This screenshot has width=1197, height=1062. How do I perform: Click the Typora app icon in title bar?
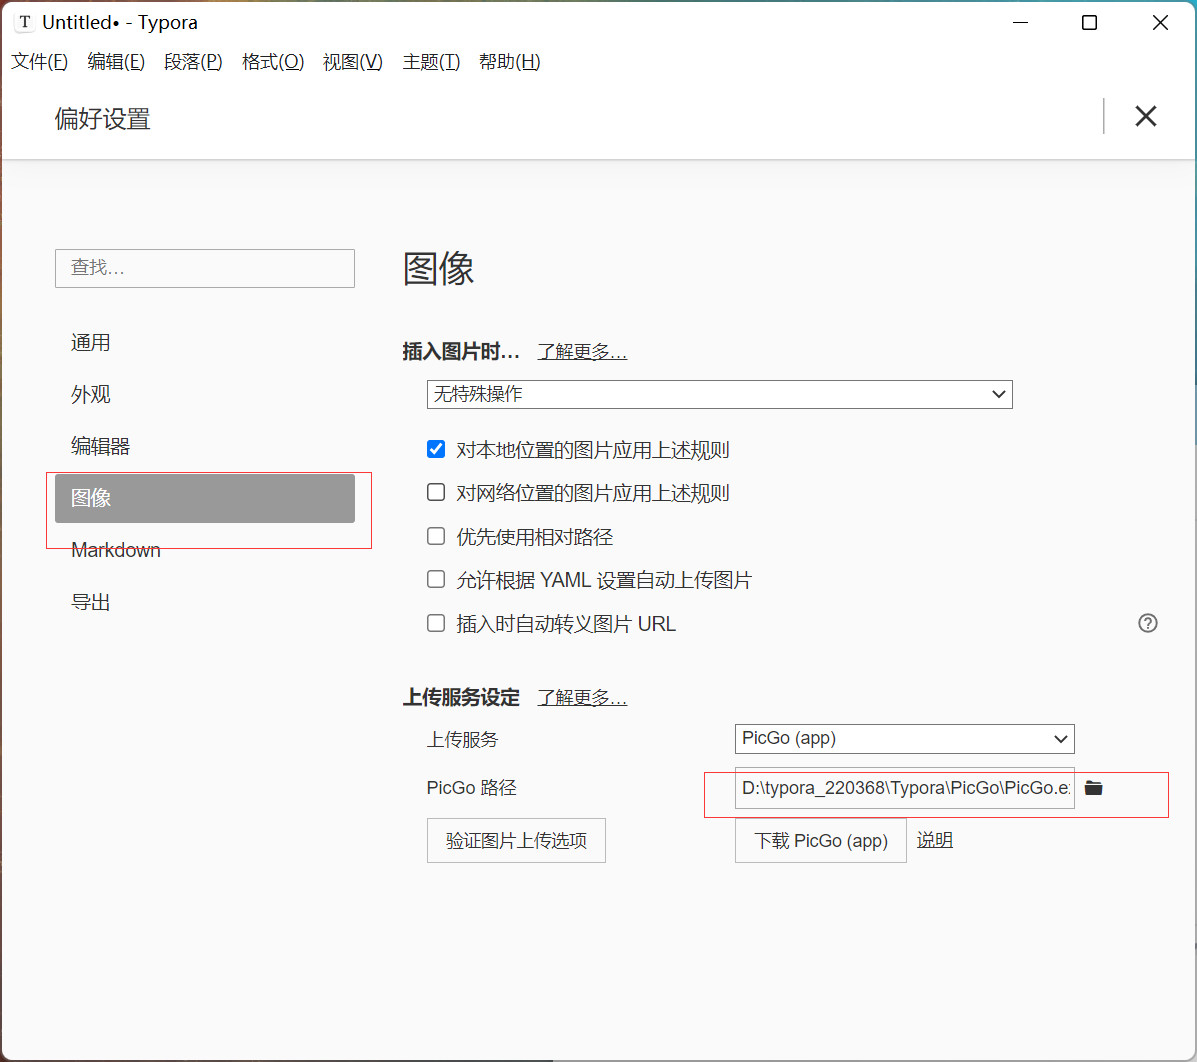25,22
